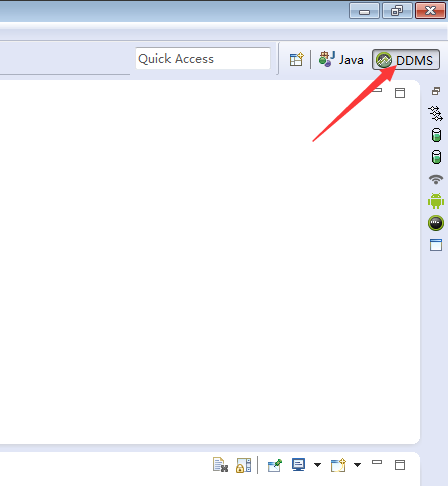Minimize the bottom console panel
Image resolution: width=448 pixels, height=486 pixels.
[x=377, y=462]
